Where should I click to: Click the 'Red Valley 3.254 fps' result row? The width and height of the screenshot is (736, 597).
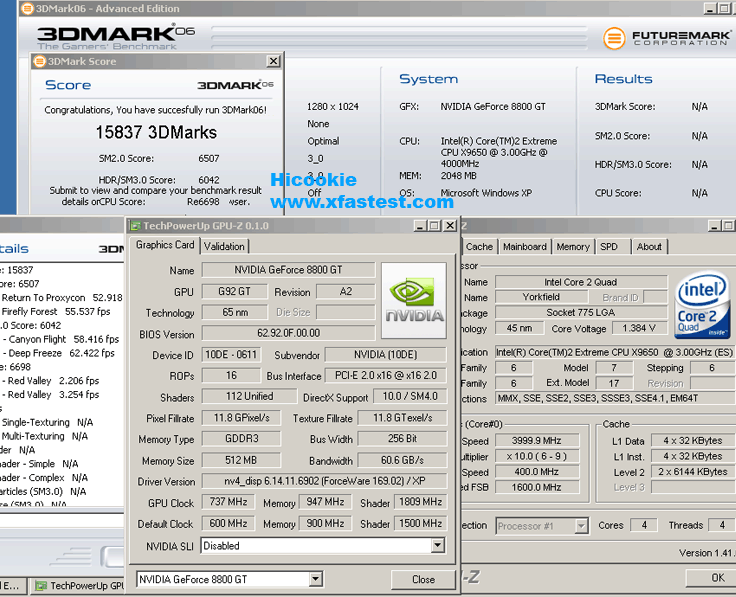click(x=53, y=395)
